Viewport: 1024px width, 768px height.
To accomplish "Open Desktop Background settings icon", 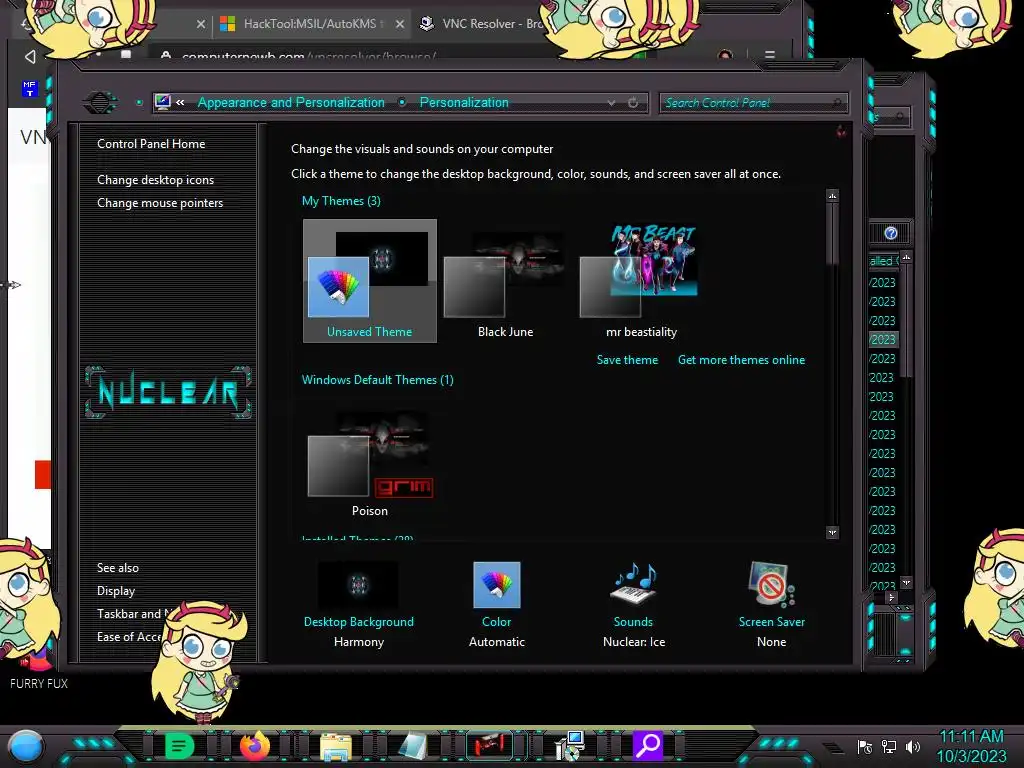I will click(x=358, y=585).
